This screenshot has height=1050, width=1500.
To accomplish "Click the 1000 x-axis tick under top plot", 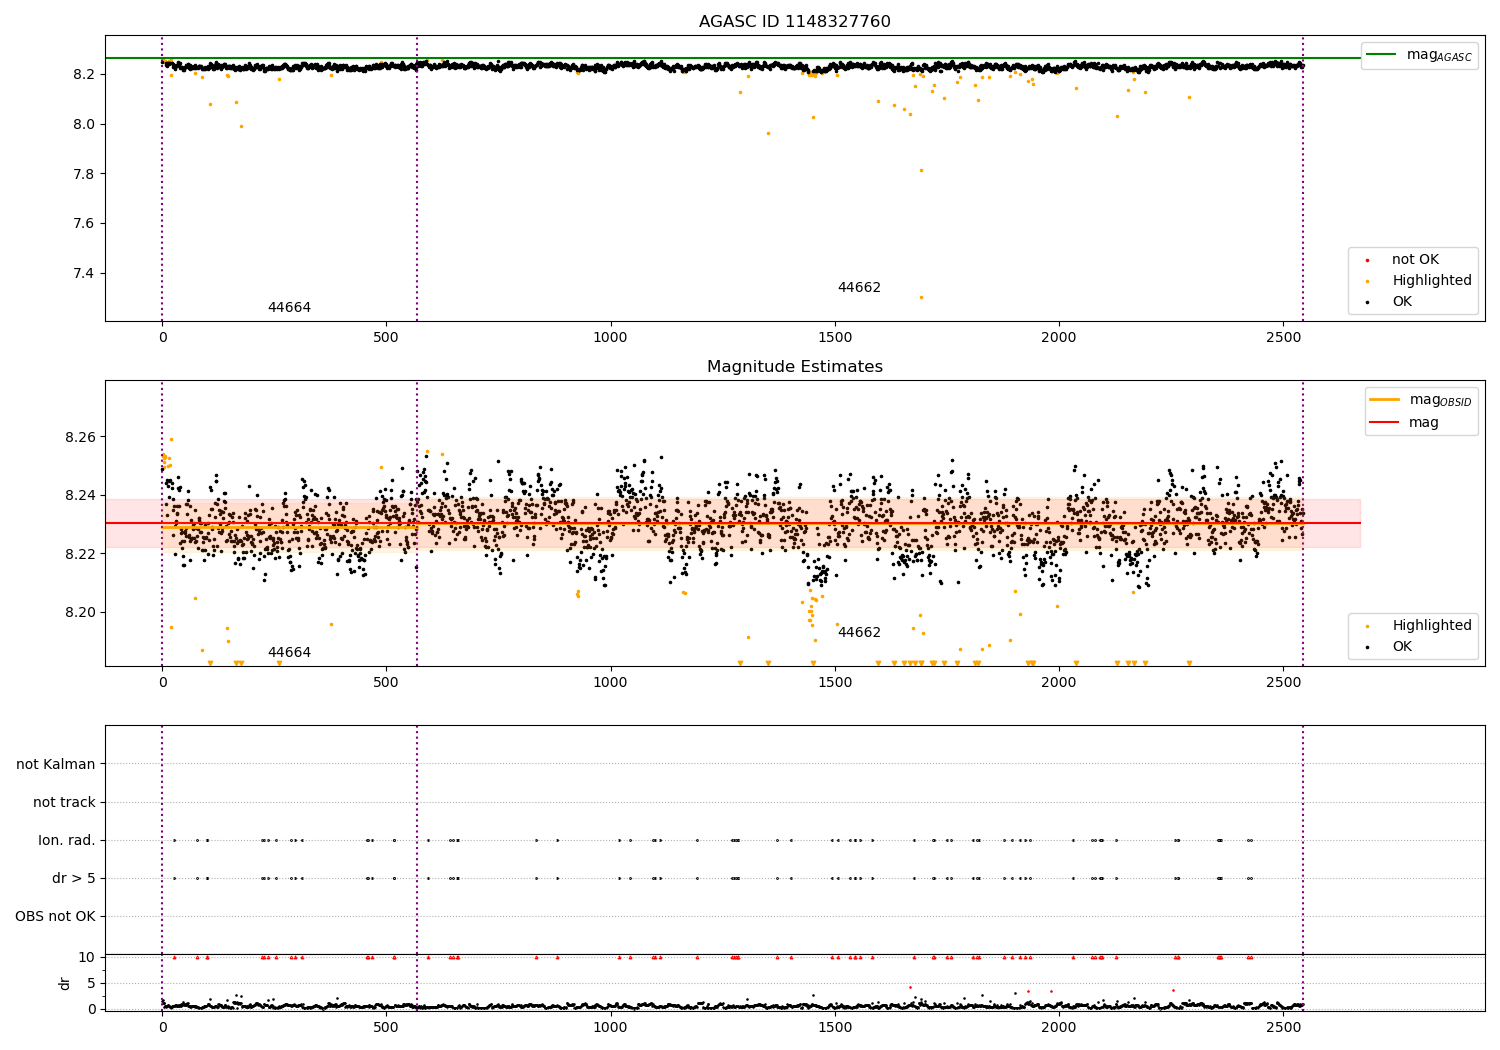I will [610, 338].
